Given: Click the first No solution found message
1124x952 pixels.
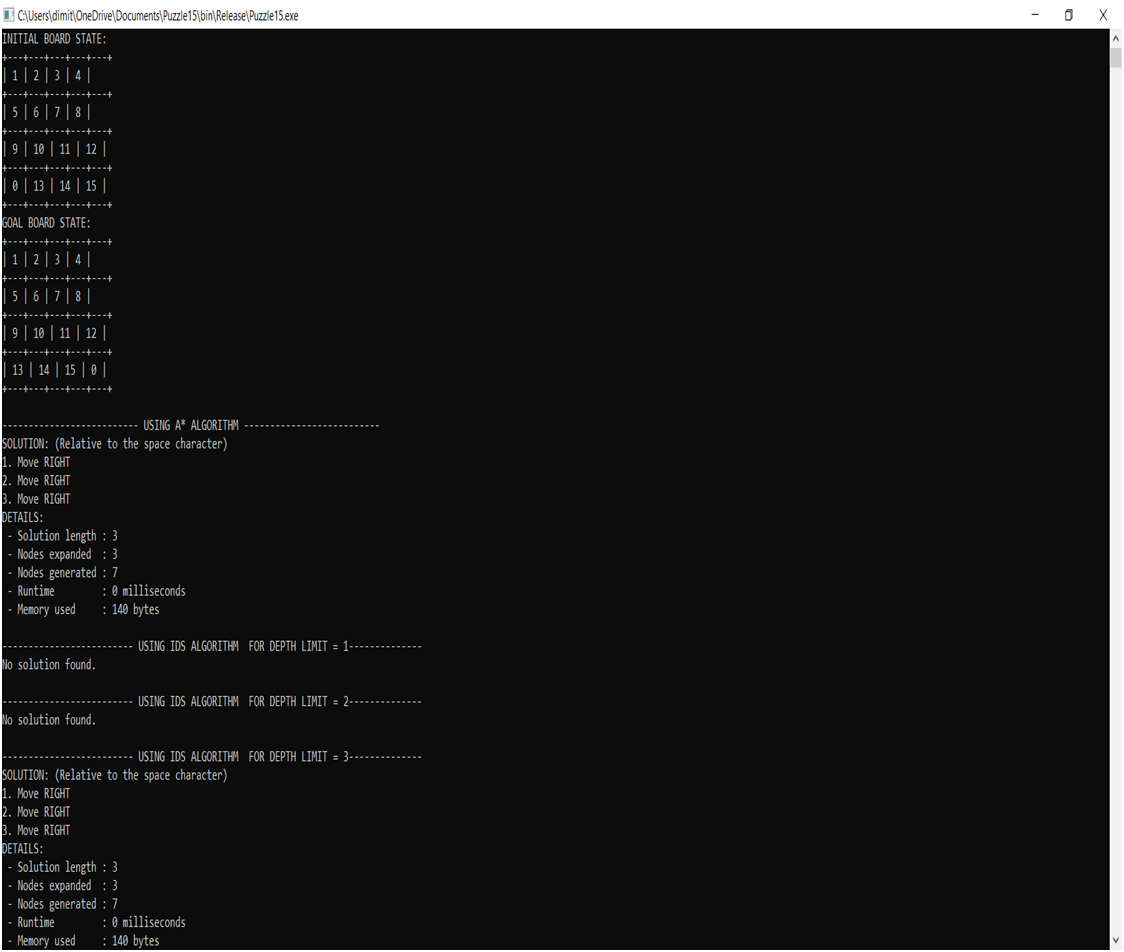Looking at the screenshot, I should (47, 664).
